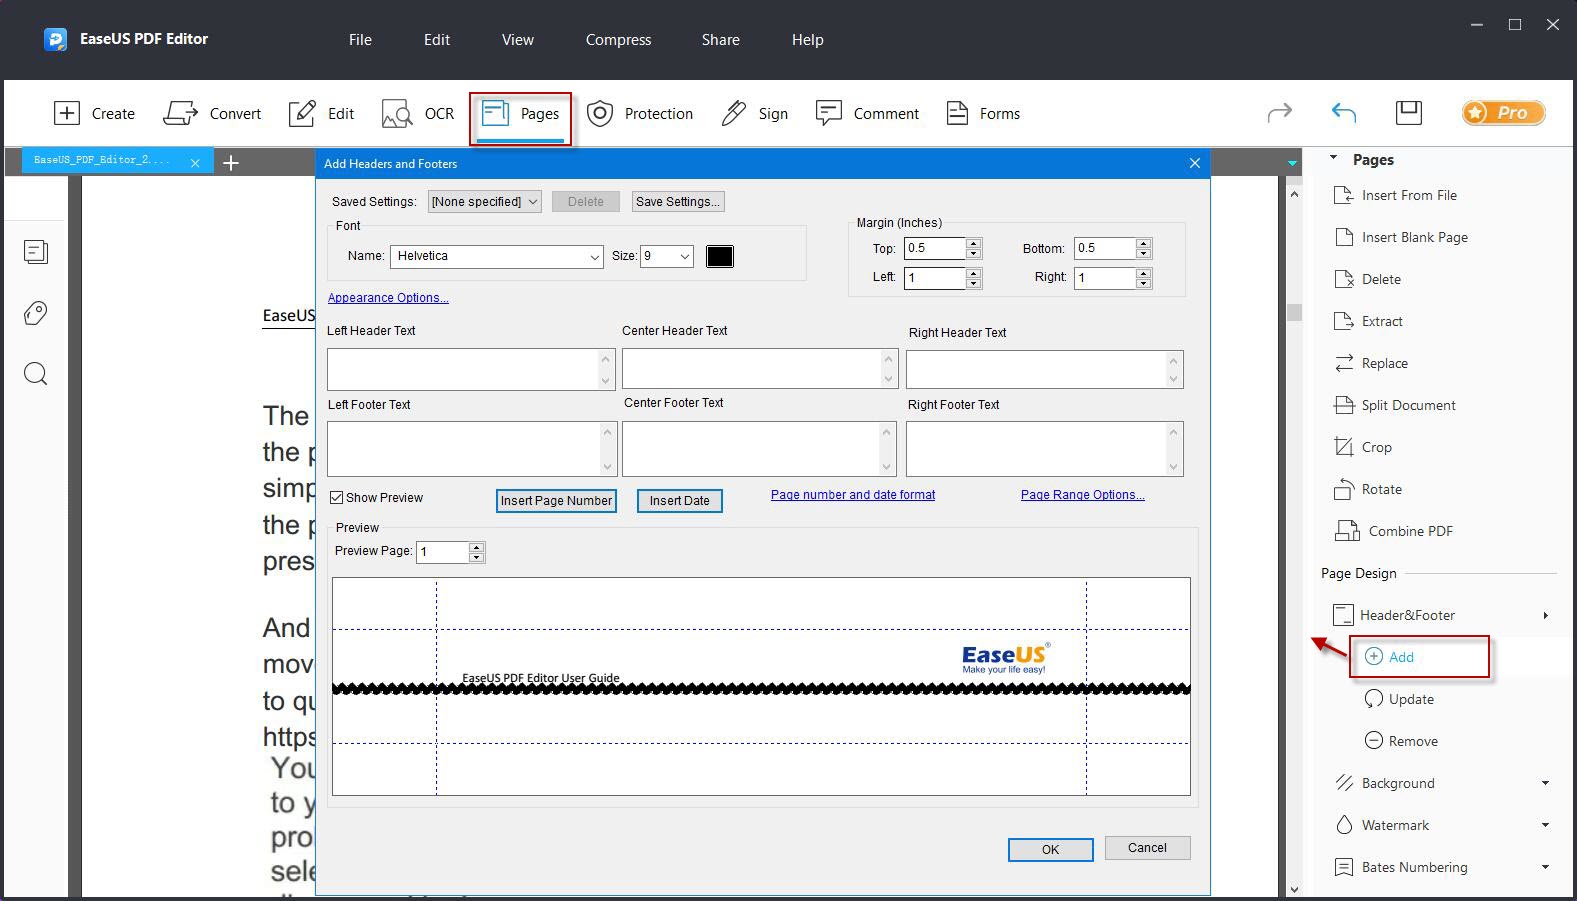This screenshot has height=901, width=1577.
Task: Select the Sign tool
Action: 754,113
